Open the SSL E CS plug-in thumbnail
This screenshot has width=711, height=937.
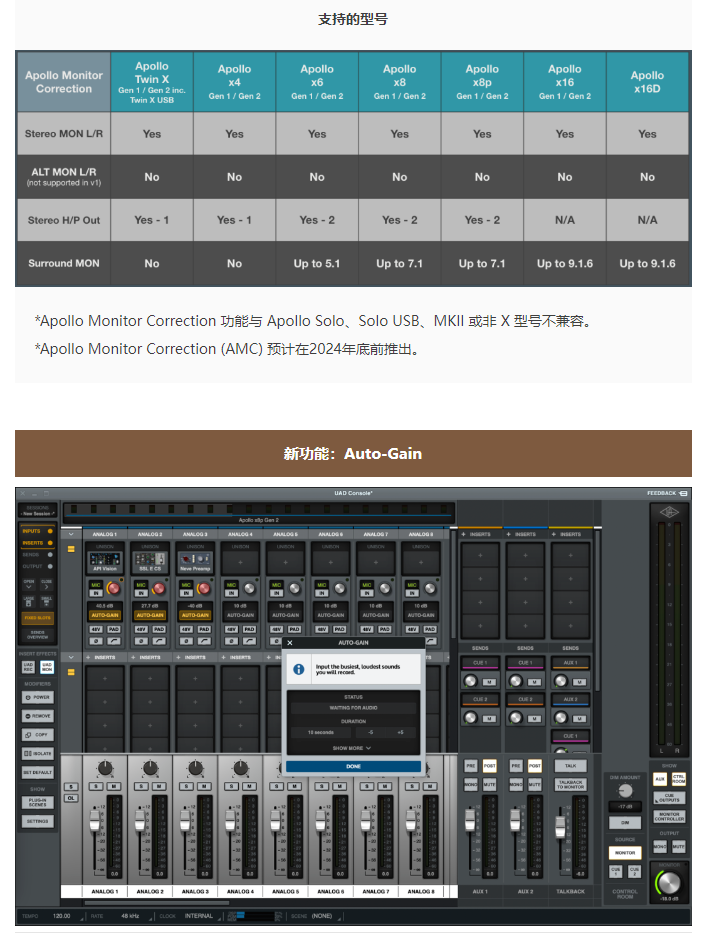point(150,561)
